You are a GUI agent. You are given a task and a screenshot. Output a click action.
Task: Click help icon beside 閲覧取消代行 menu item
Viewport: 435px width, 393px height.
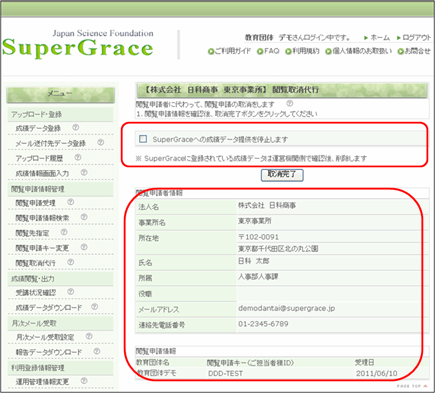tap(71, 262)
